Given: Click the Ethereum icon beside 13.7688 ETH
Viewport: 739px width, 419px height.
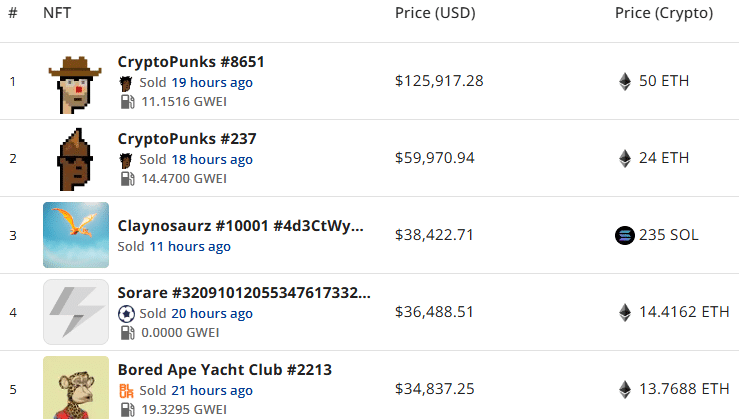Looking at the screenshot, I should (x=625, y=388).
